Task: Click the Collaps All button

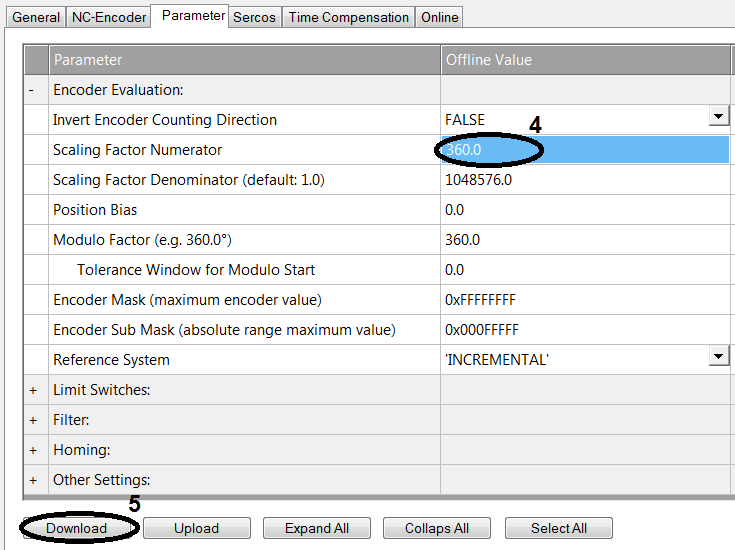Action: [x=437, y=528]
